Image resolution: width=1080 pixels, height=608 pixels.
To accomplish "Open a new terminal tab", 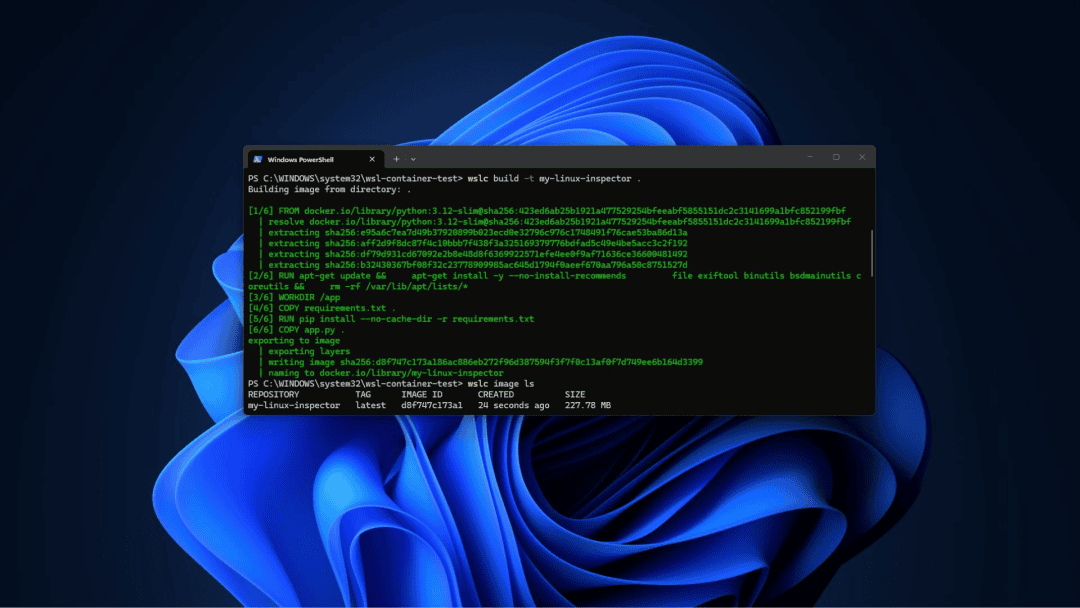I will 396,159.
